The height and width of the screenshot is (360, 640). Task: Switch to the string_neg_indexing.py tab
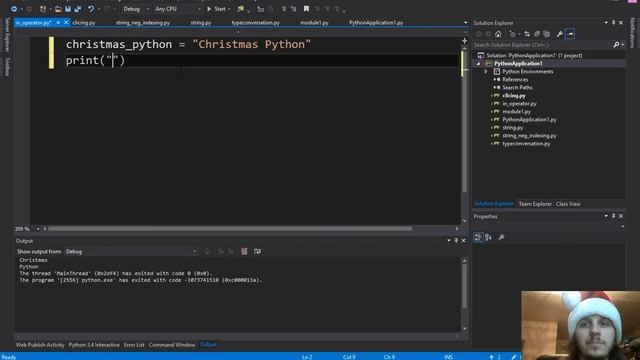click(x=142, y=23)
